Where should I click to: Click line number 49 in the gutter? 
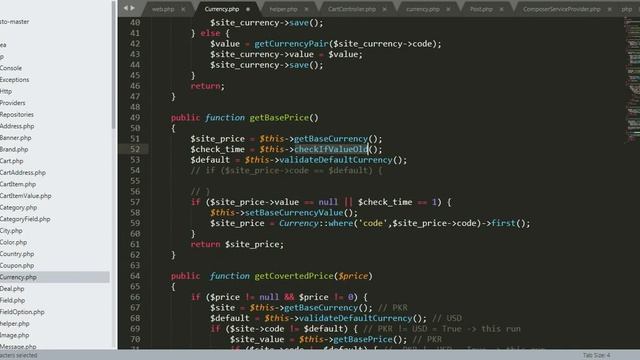(135, 118)
